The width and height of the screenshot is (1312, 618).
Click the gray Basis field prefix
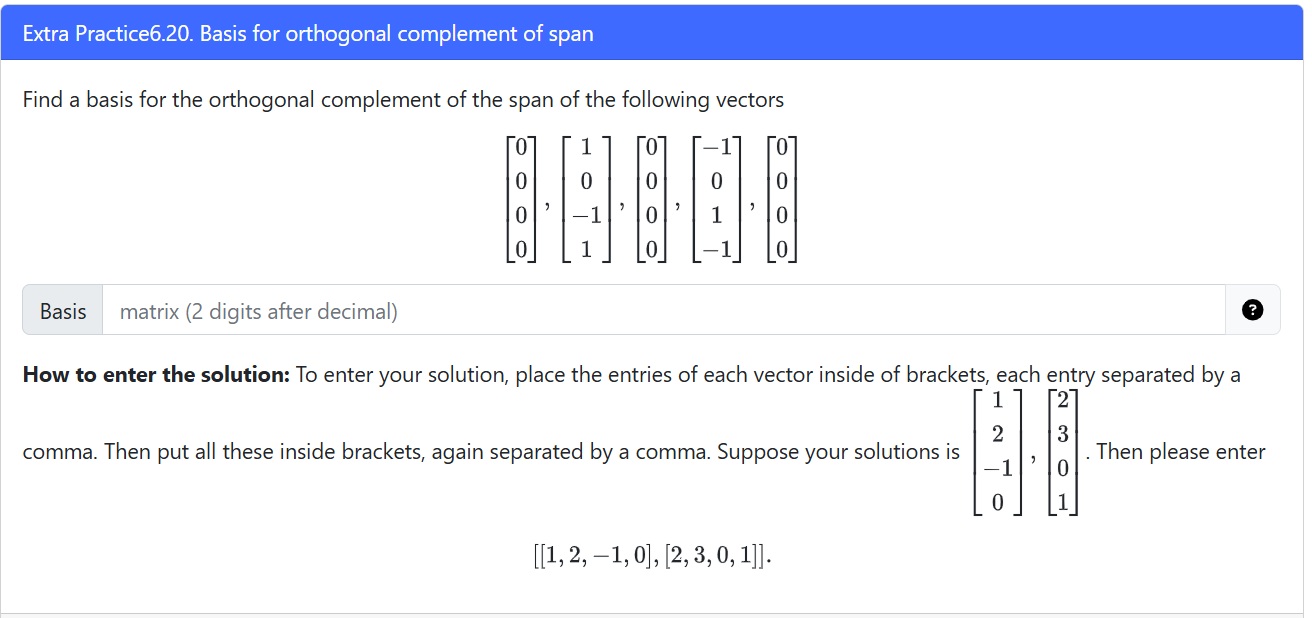tap(62, 310)
